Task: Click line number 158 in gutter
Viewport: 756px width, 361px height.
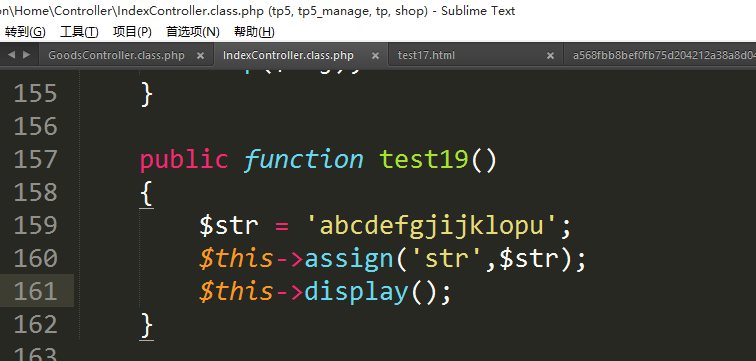Action: click(x=36, y=192)
